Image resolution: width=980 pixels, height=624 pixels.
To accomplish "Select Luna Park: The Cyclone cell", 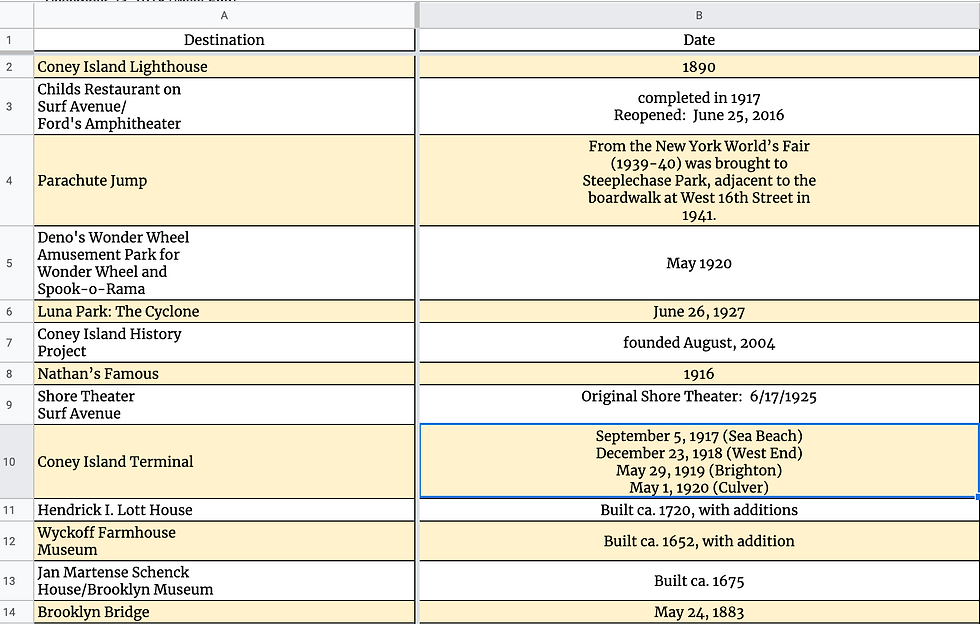I will coord(224,311).
